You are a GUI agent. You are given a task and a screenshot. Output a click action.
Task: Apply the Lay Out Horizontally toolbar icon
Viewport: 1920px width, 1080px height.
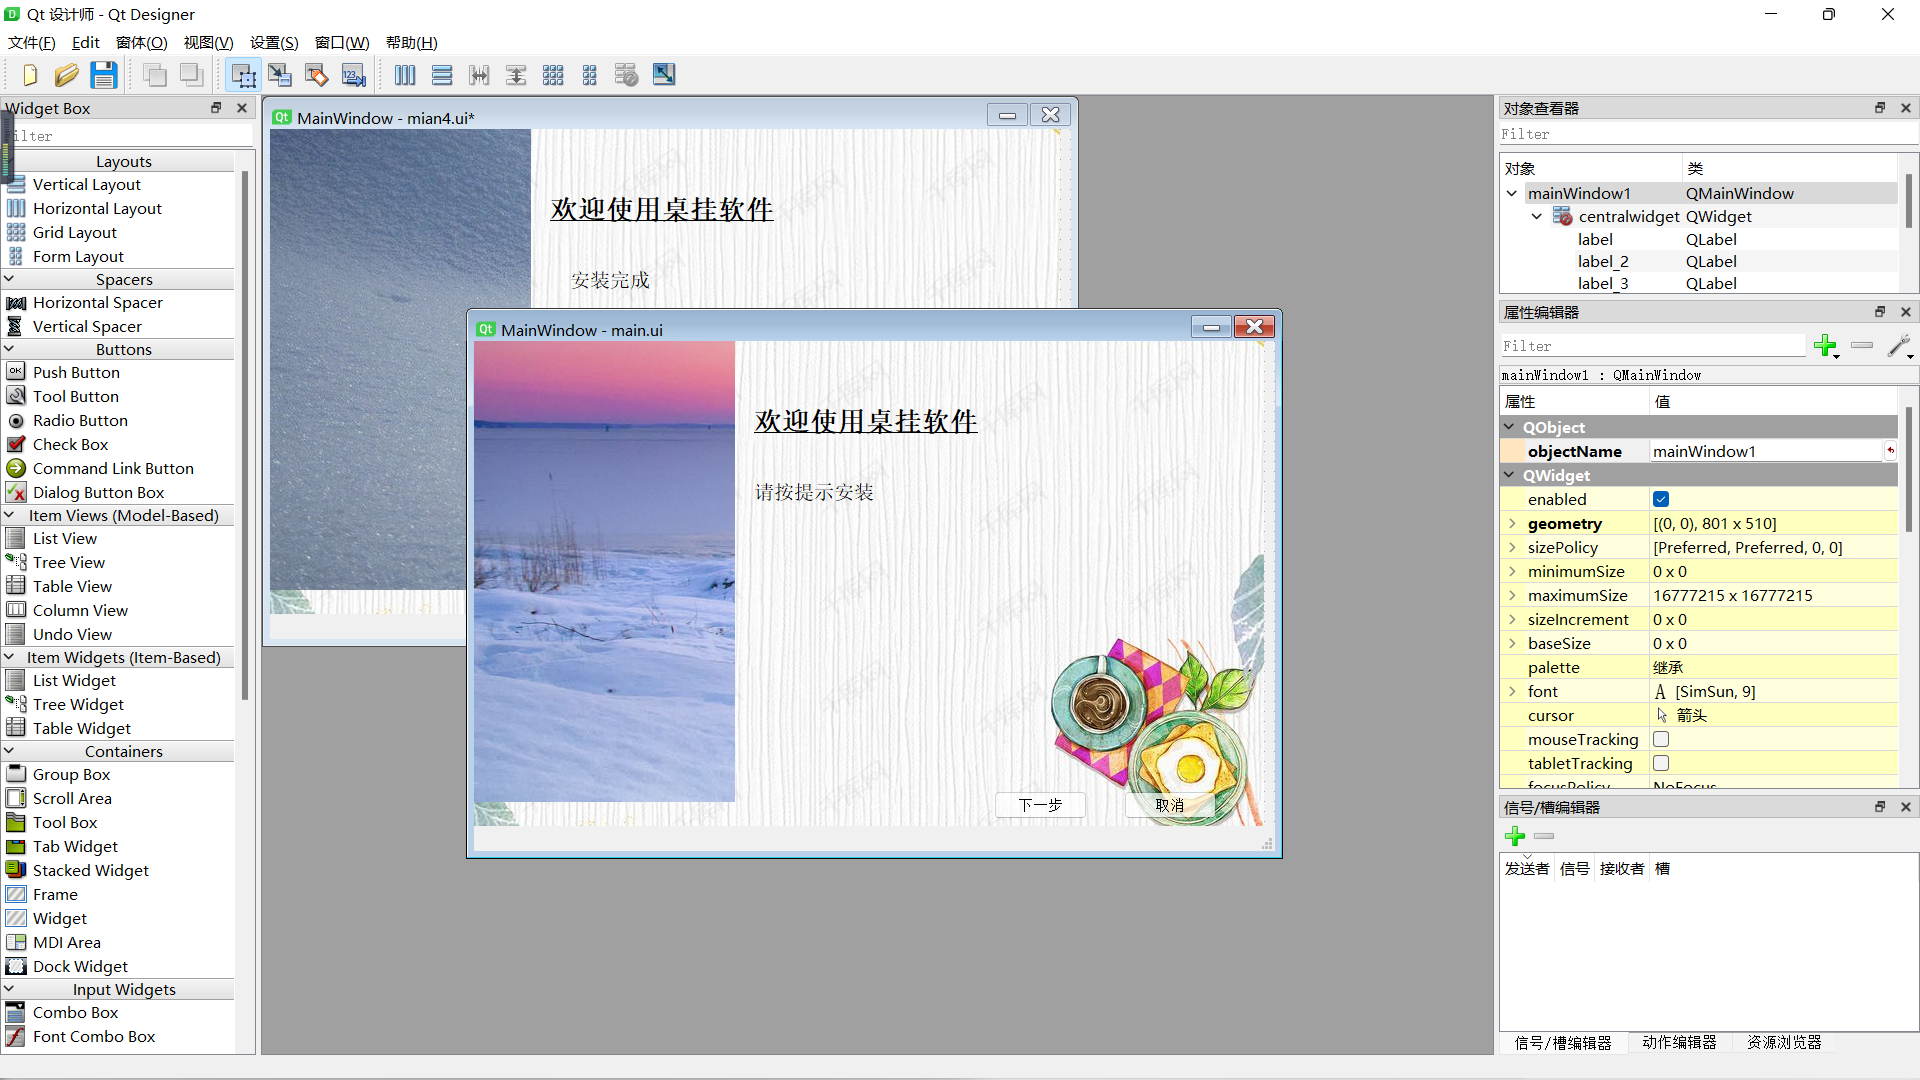405,75
